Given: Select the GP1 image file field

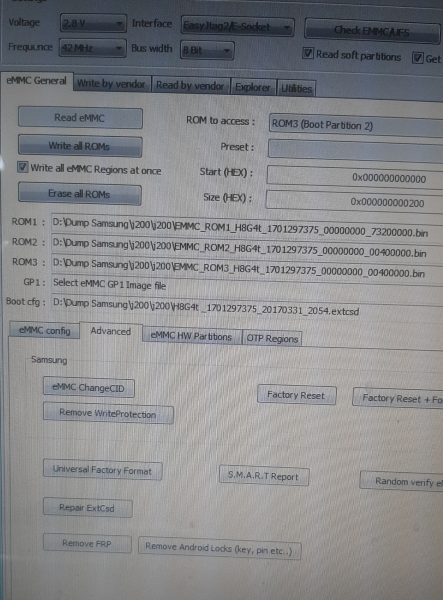Looking at the screenshot, I should (x=247, y=284).
